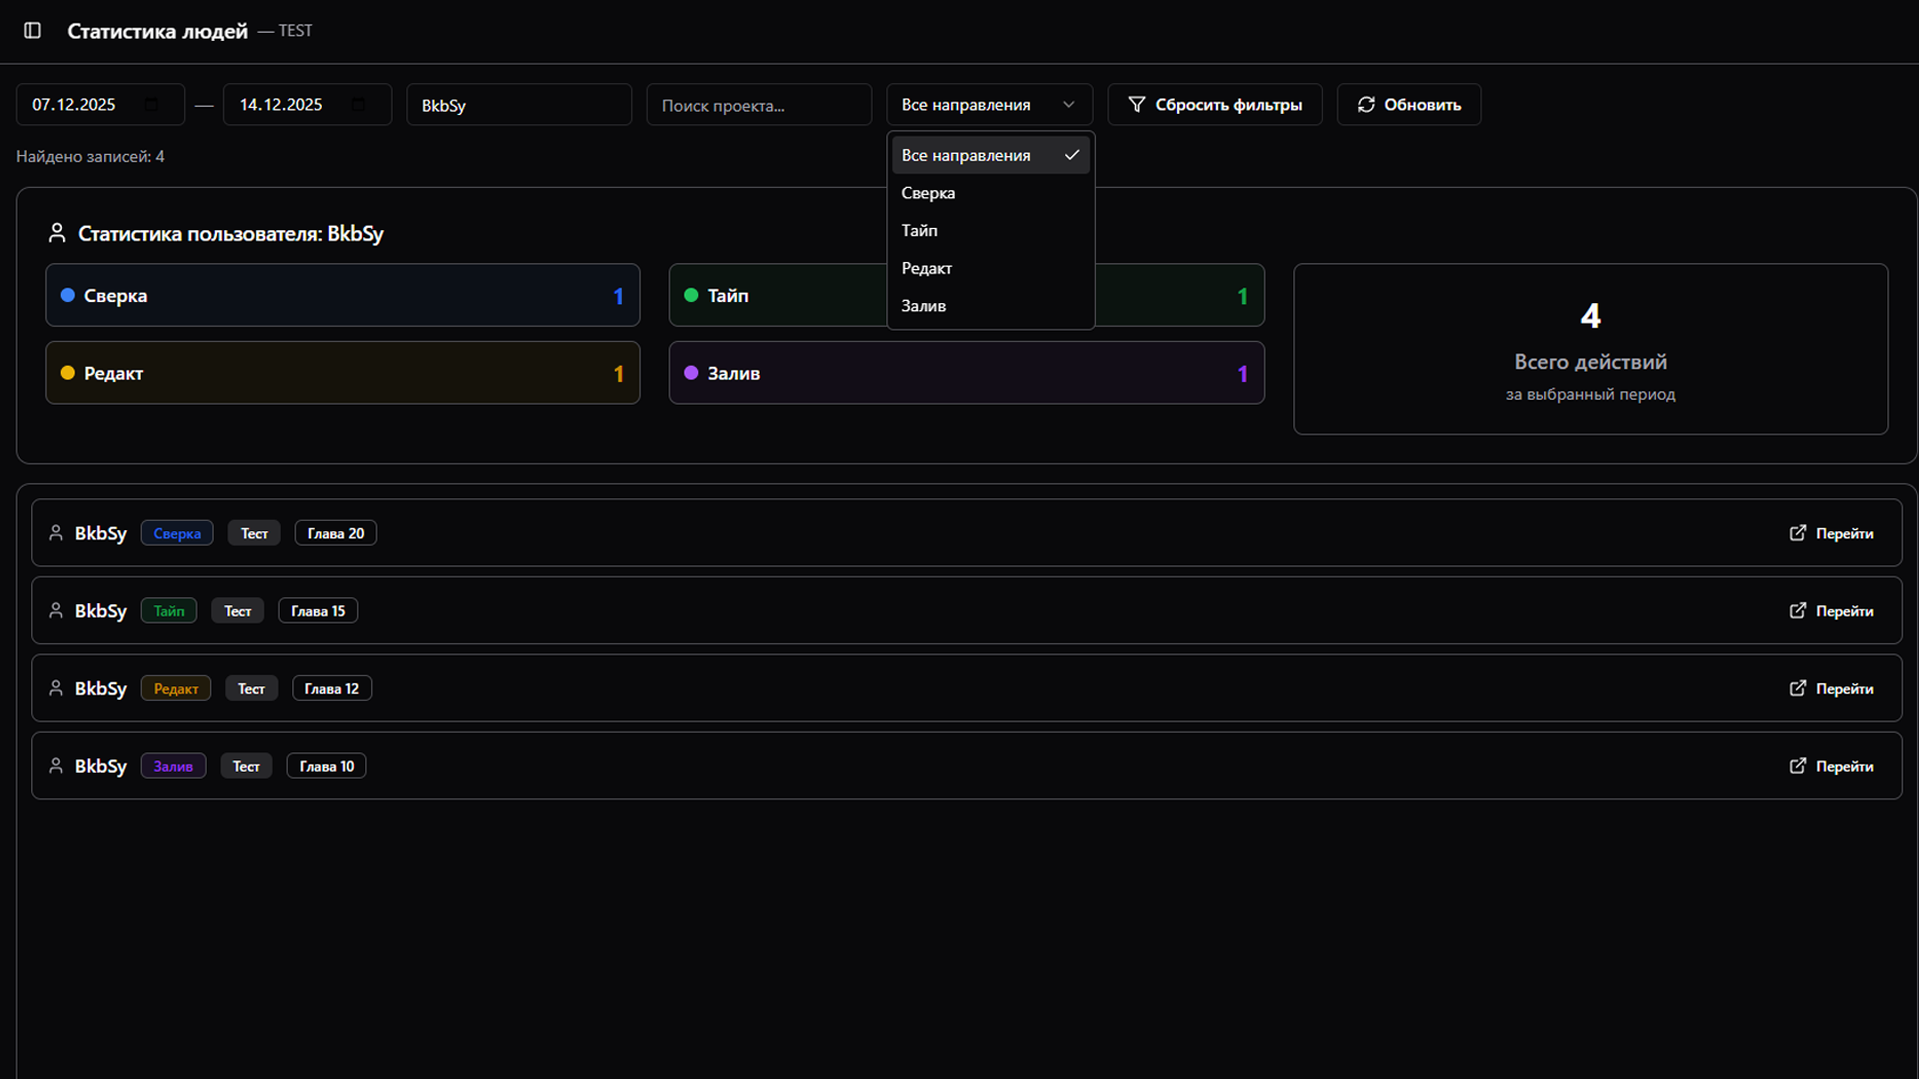Choose Тайп from the direction list
The image size is (1919, 1079).
pyautogui.click(x=919, y=231)
